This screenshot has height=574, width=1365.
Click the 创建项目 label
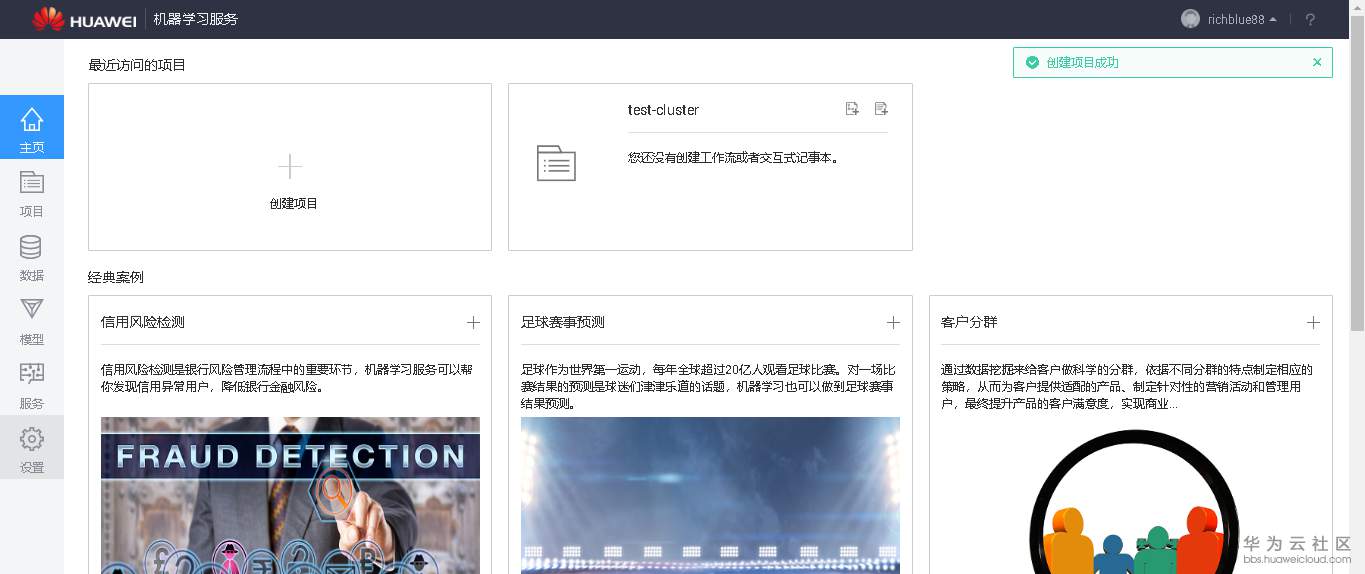[x=293, y=203]
